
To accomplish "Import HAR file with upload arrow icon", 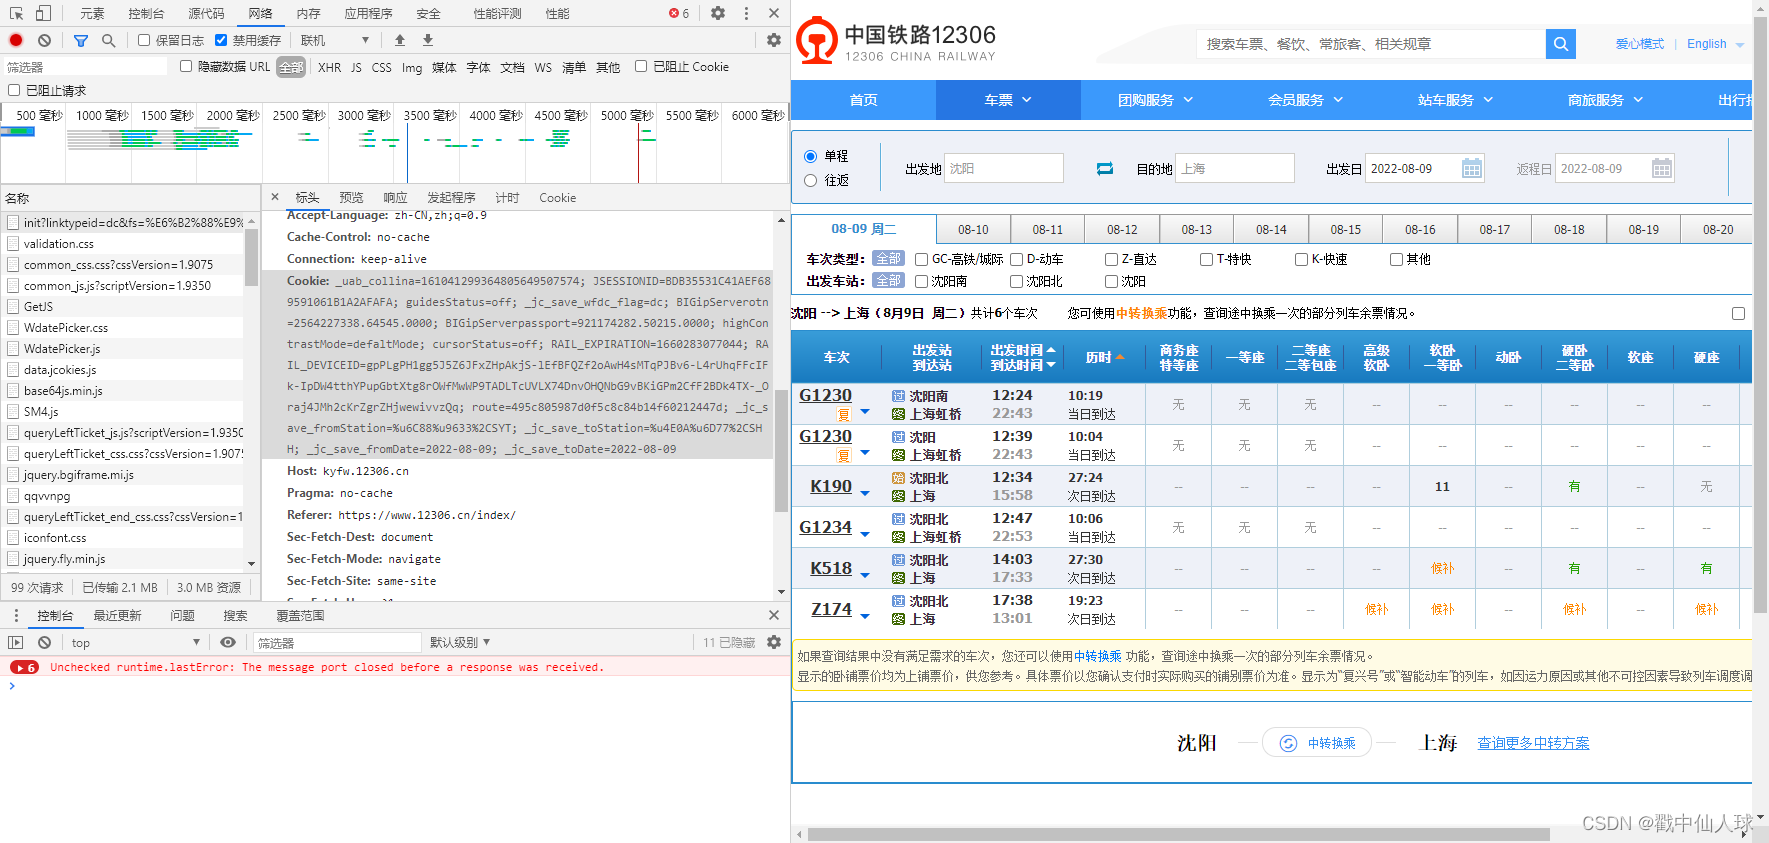I will click(x=400, y=40).
